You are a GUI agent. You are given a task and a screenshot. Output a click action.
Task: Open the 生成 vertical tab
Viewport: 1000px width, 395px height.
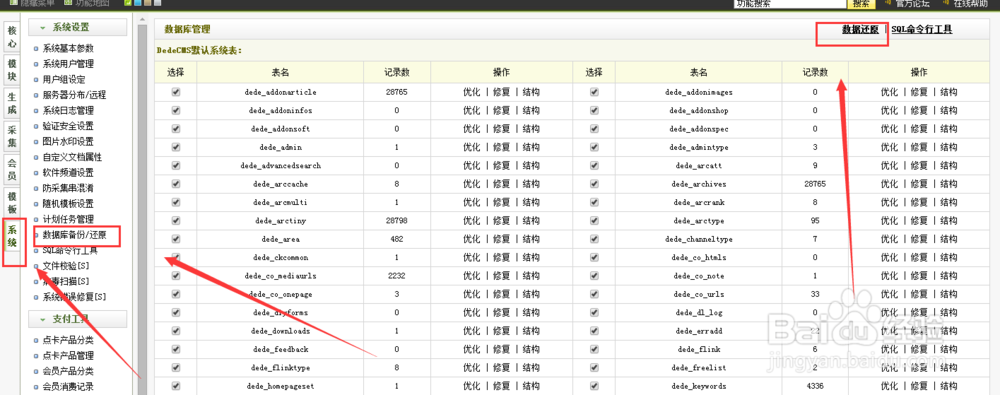(12, 104)
